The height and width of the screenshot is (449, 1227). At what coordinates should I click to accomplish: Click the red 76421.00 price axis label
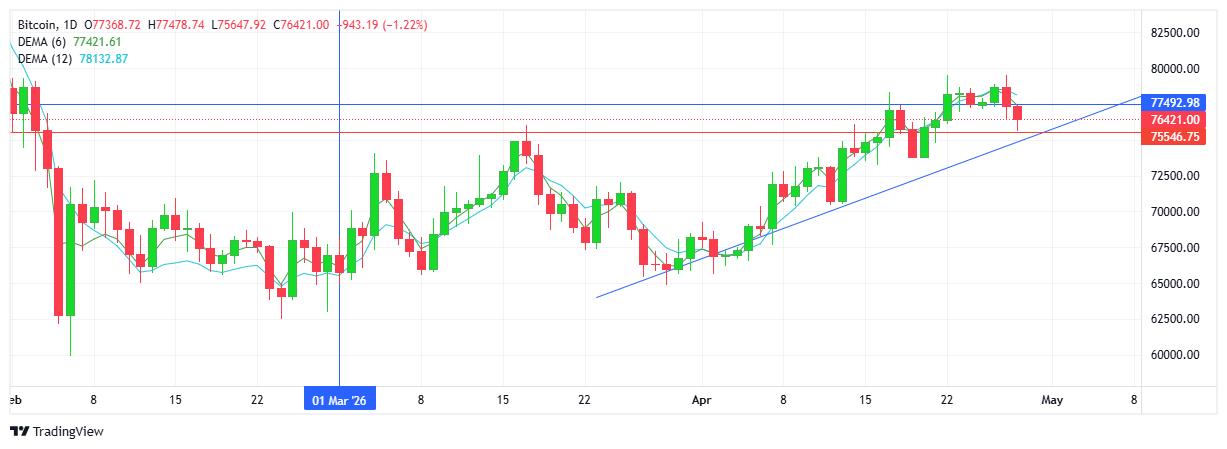pos(1175,120)
